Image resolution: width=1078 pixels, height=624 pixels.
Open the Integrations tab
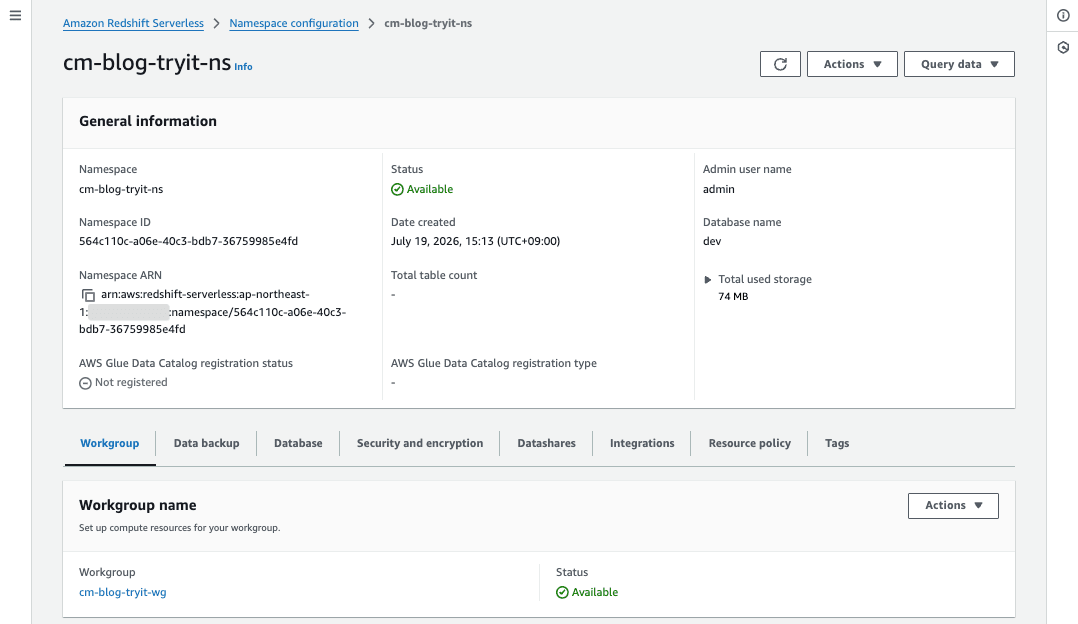coord(642,443)
